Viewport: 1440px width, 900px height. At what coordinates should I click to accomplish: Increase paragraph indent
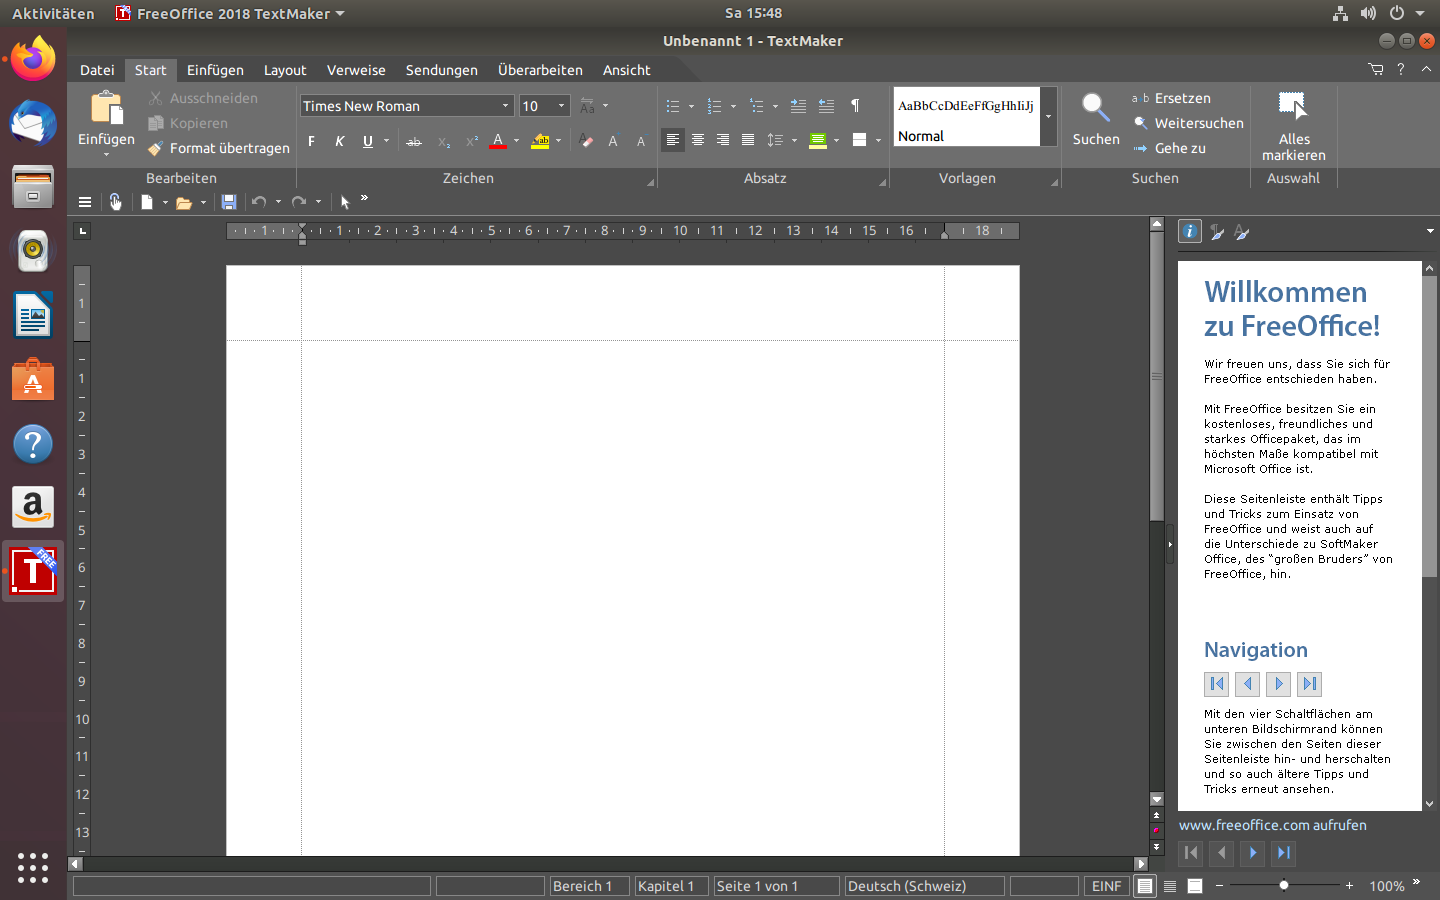(798, 106)
